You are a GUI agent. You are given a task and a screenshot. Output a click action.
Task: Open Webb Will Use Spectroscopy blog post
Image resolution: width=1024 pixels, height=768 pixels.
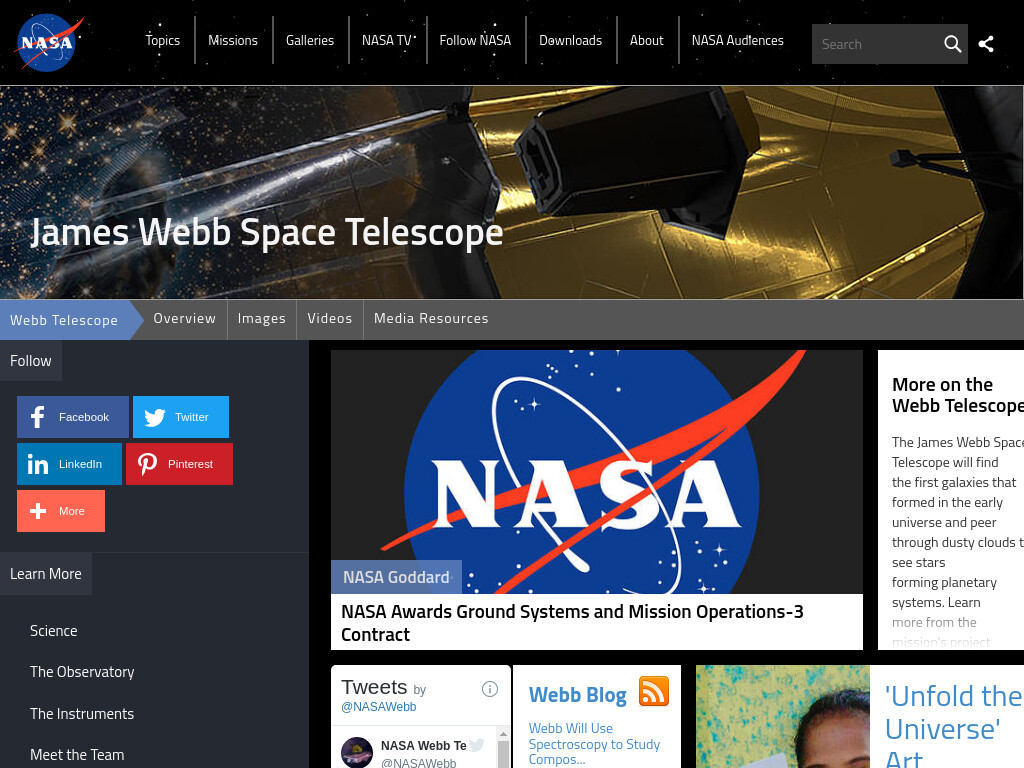[594, 744]
